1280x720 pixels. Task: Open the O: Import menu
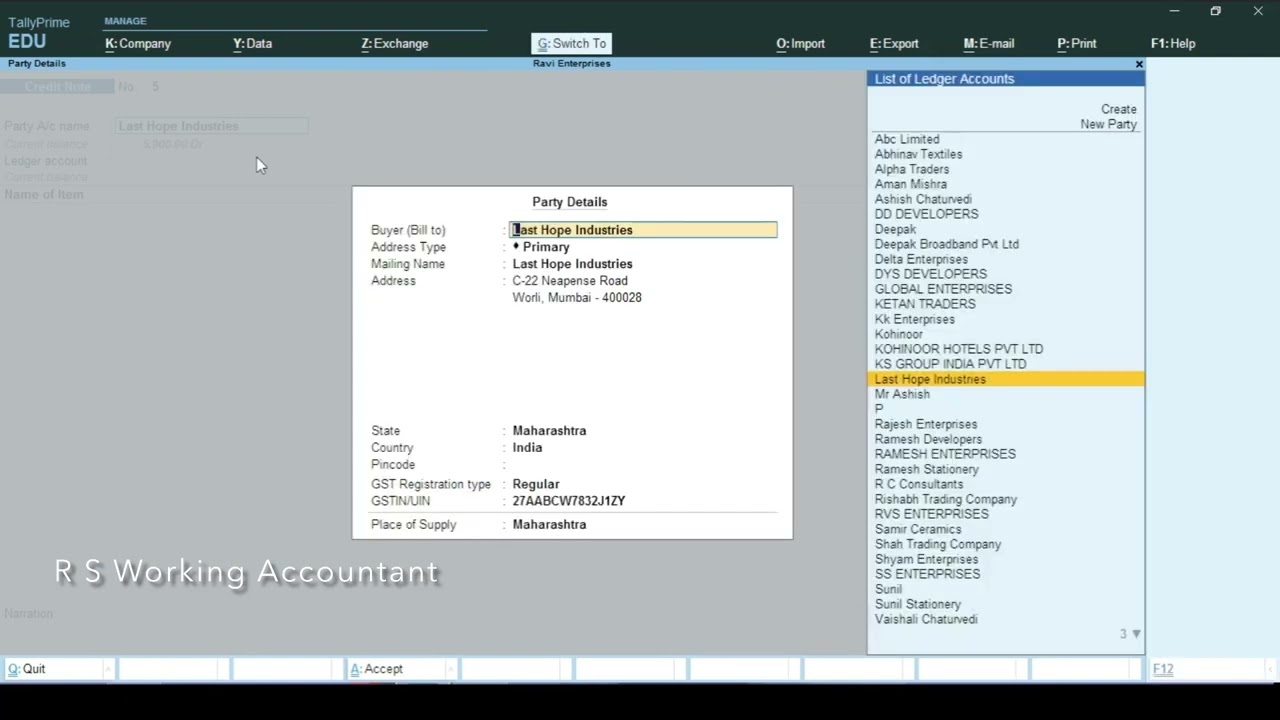pos(800,43)
